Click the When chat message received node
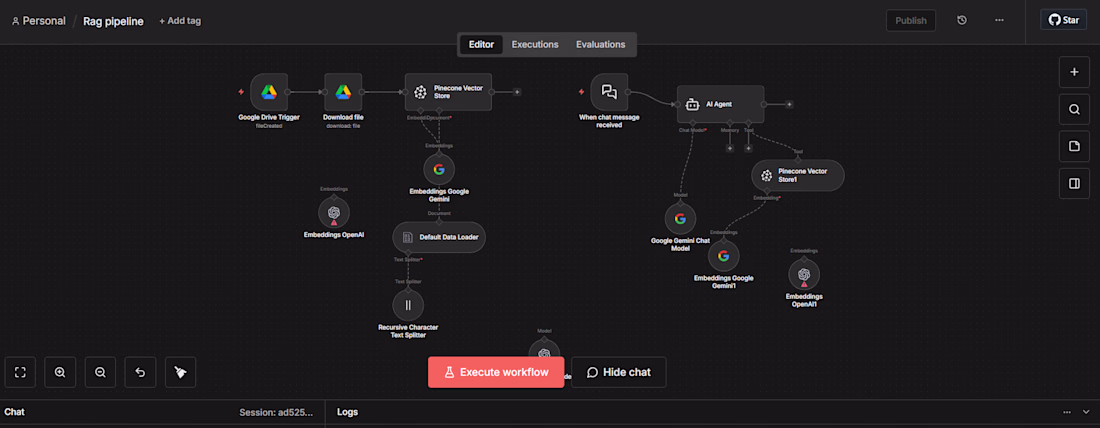This screenshot has width=1100, height=428. point(609,92)
